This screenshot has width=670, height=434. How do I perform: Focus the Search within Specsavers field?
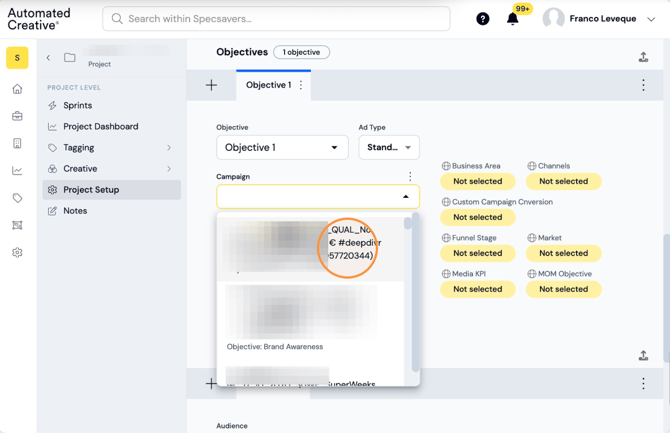276,19
